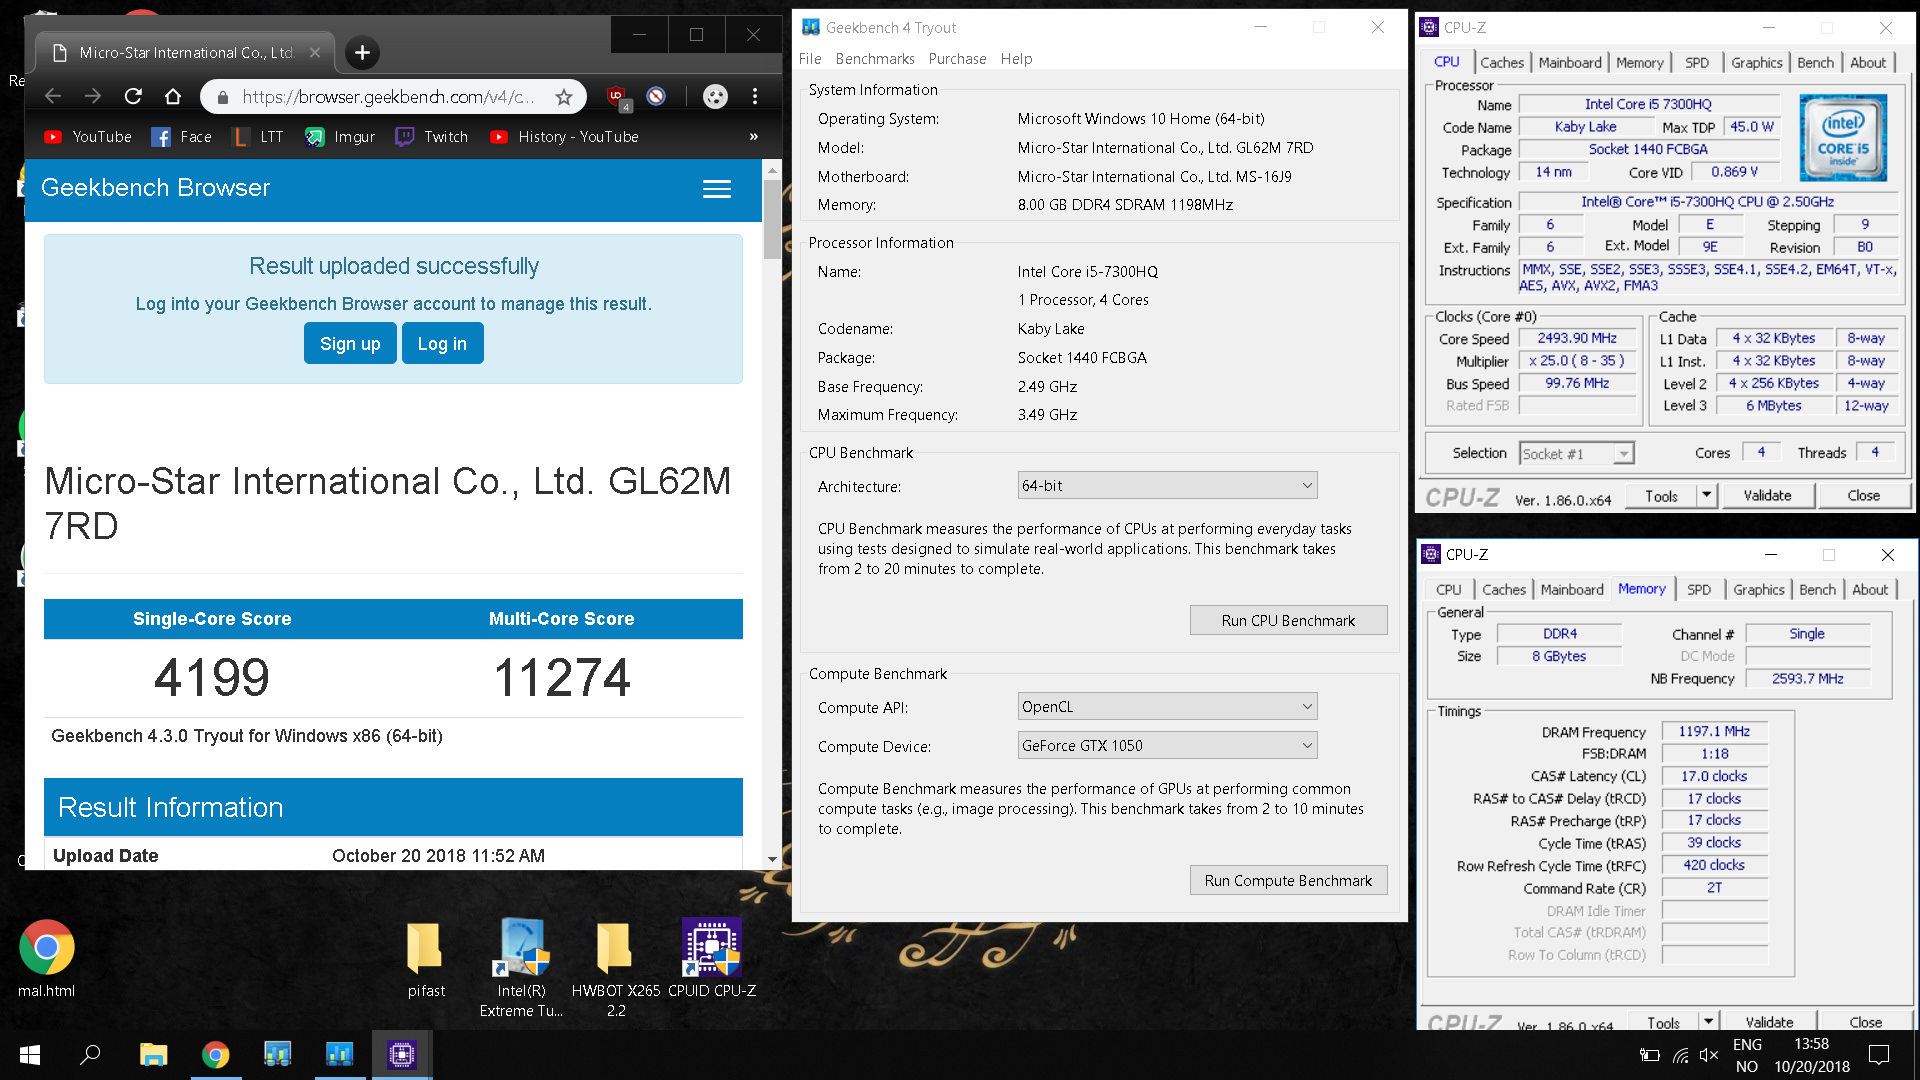The image size is (1920, 1080).
Task: Click Log in button
Action: click(x=442, y=343)
